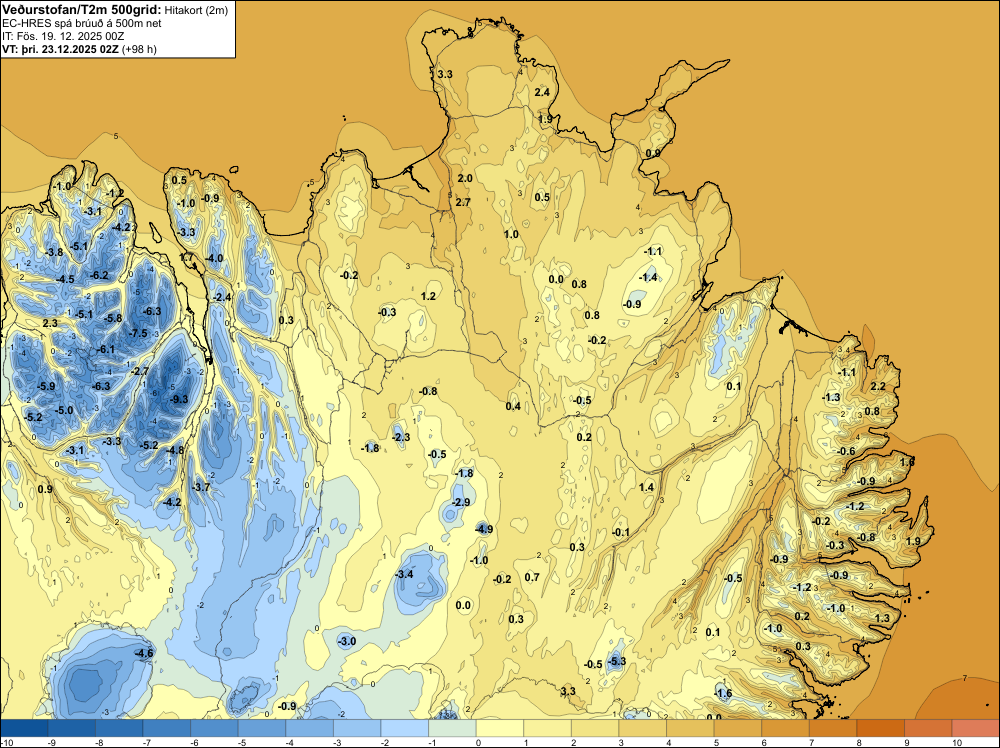This screenshot has height=748, width=1000.
Task: Select legend swatch between 9 and 10
Action: coord(928,728)
